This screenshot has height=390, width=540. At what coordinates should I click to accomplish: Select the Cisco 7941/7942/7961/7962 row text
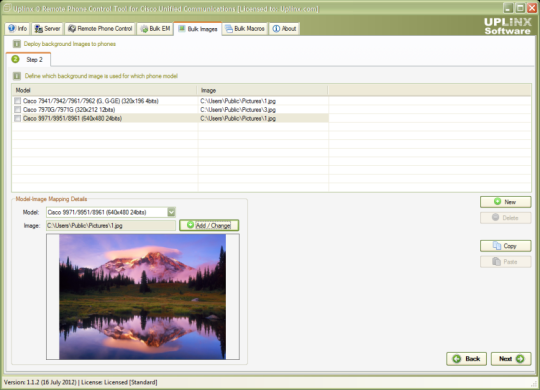point(91,101)
